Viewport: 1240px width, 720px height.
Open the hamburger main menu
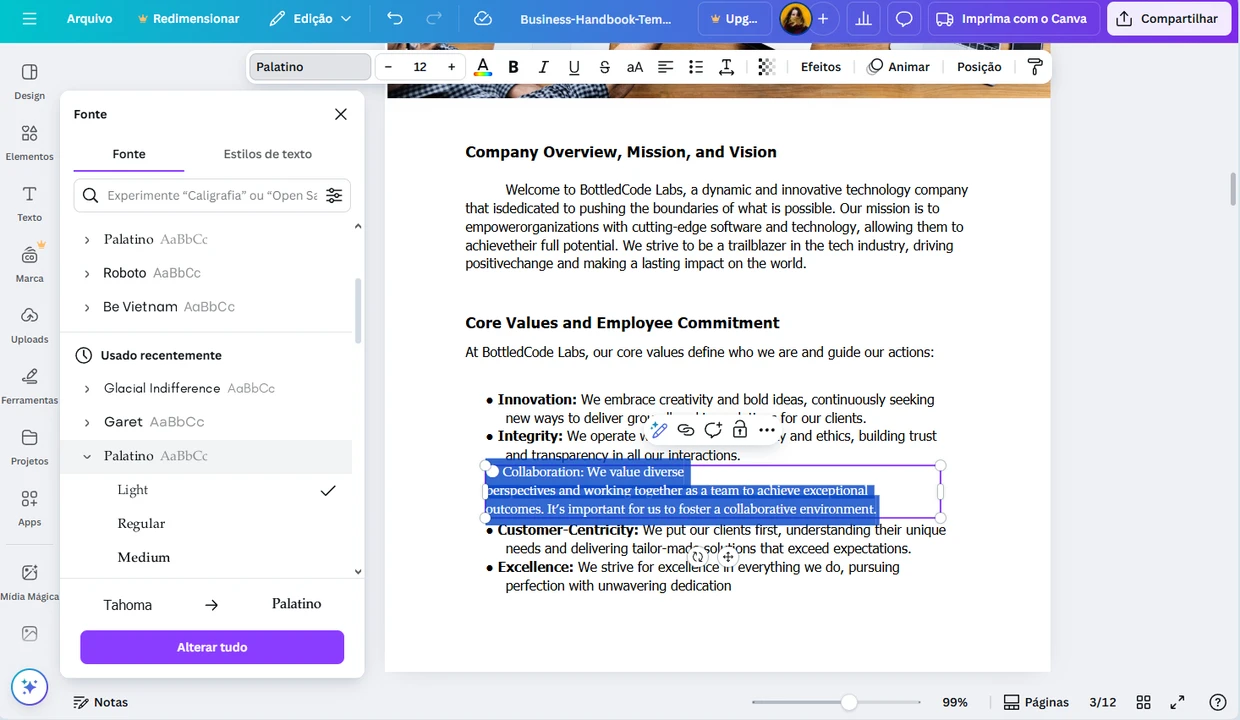pyautogui.click(x=29, y=19)
